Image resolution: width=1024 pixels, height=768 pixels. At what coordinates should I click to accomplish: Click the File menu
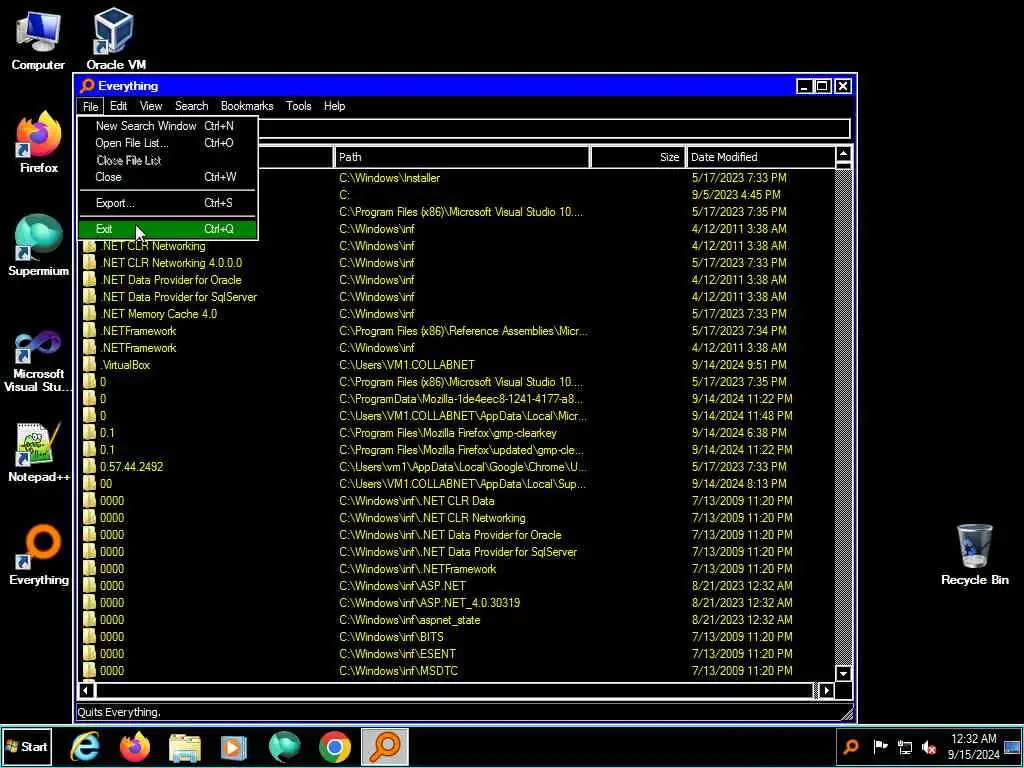pyautogui.click(x=90, y=106)
